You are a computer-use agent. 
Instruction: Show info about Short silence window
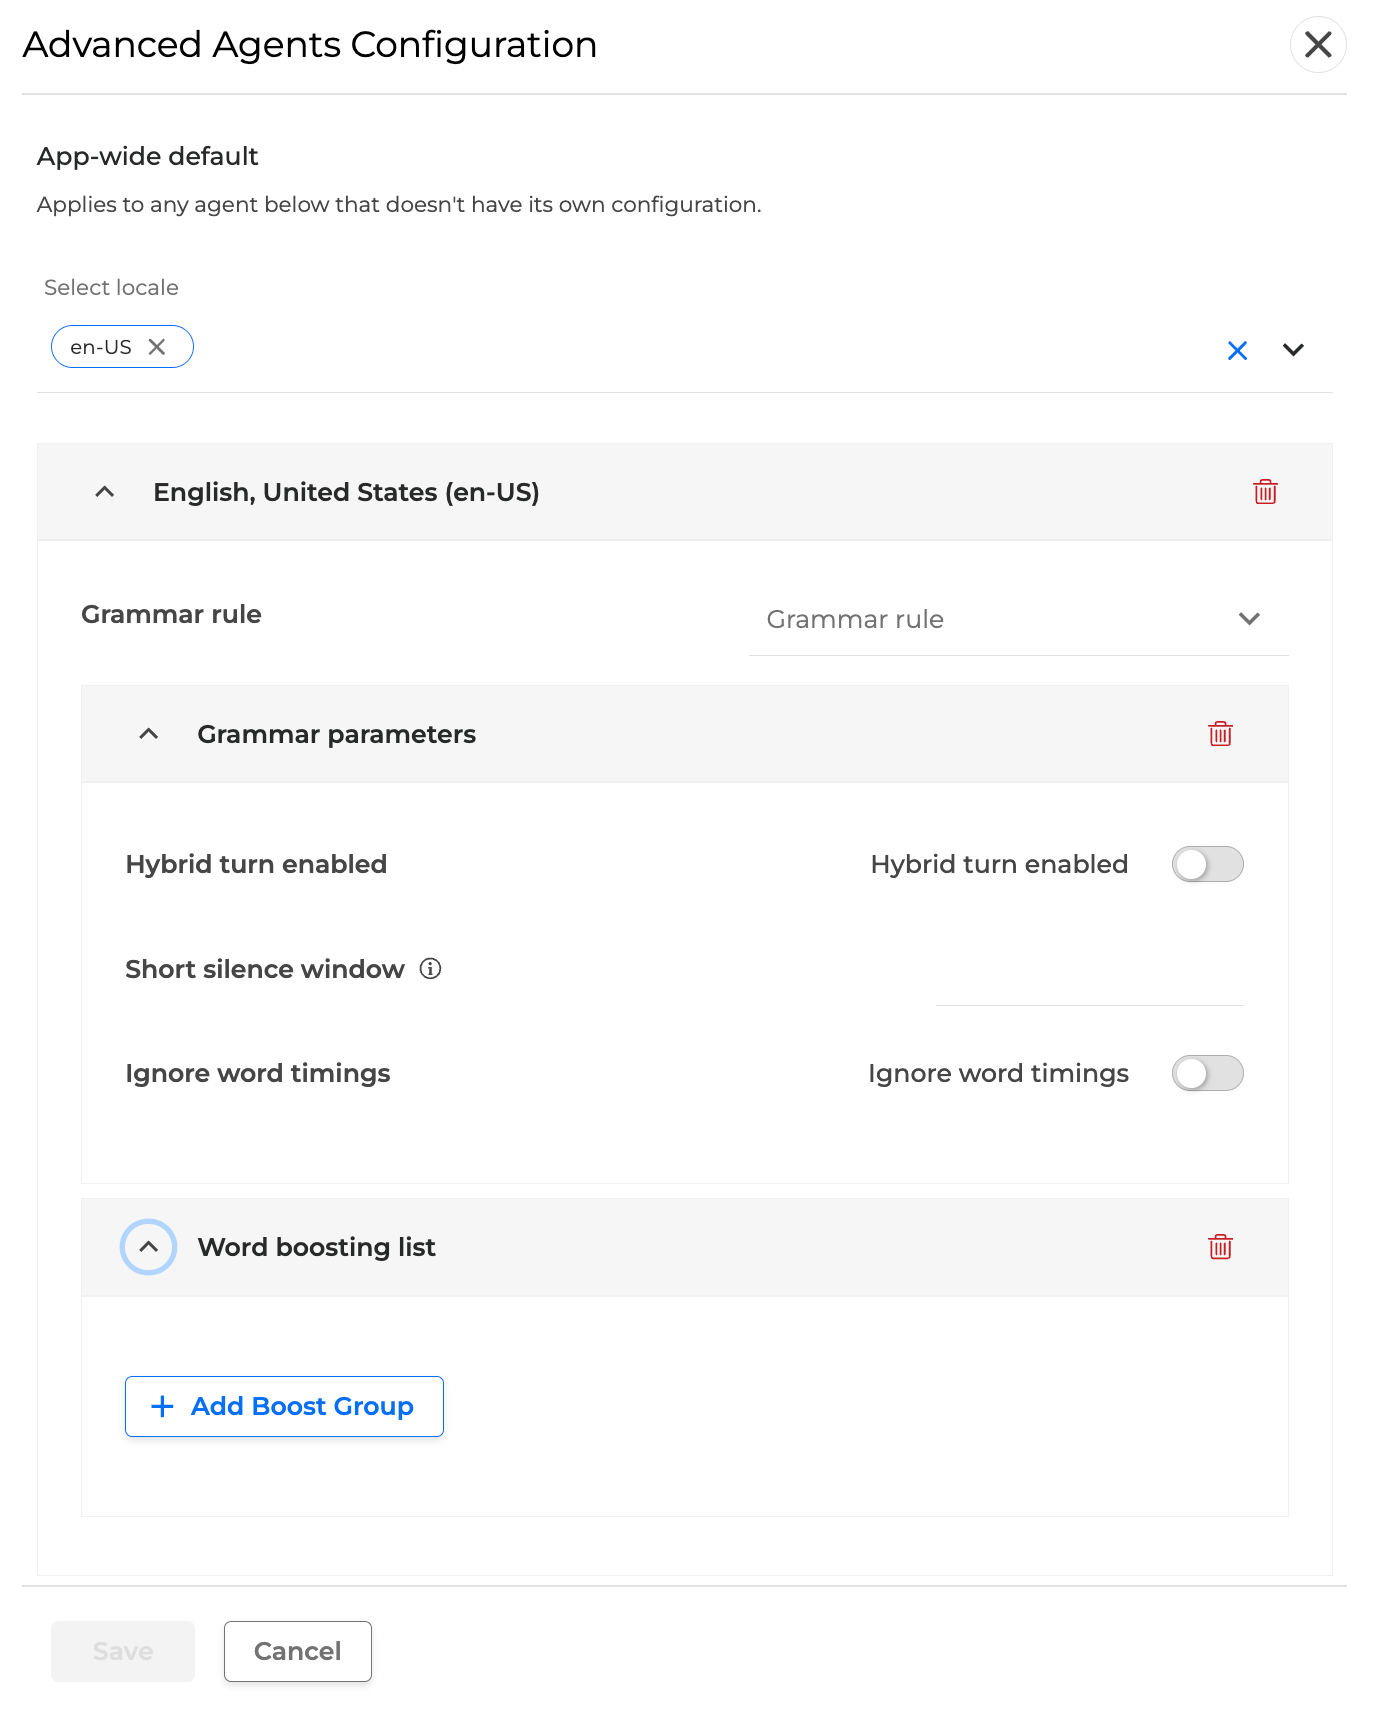pyautogui.click(x=430, y=969)
